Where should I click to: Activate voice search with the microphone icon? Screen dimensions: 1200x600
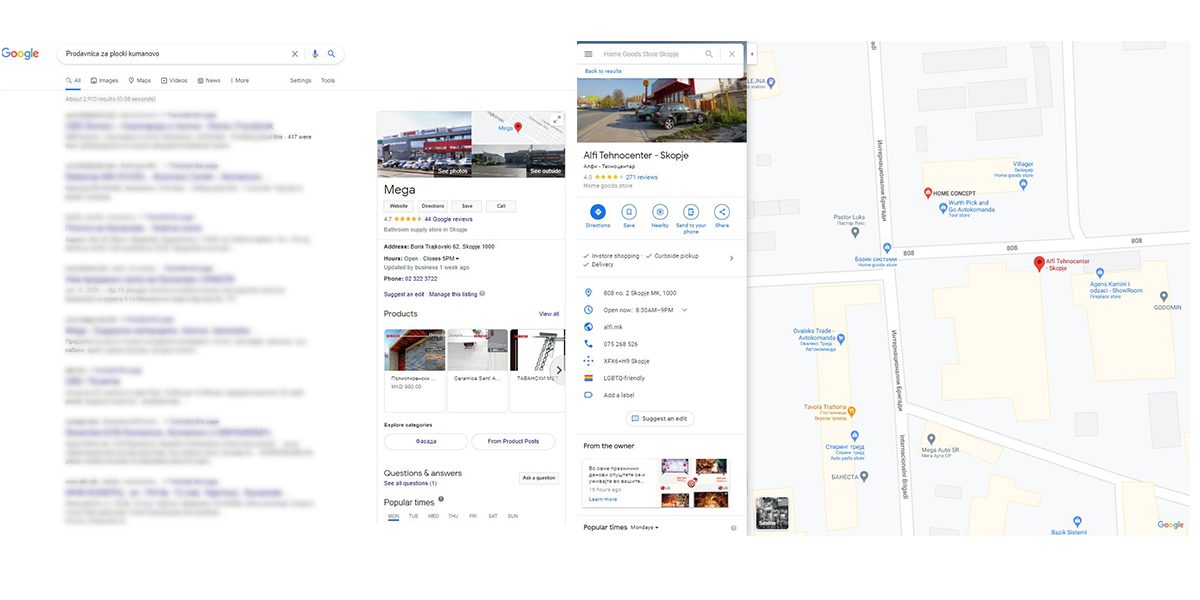[313, 53]
